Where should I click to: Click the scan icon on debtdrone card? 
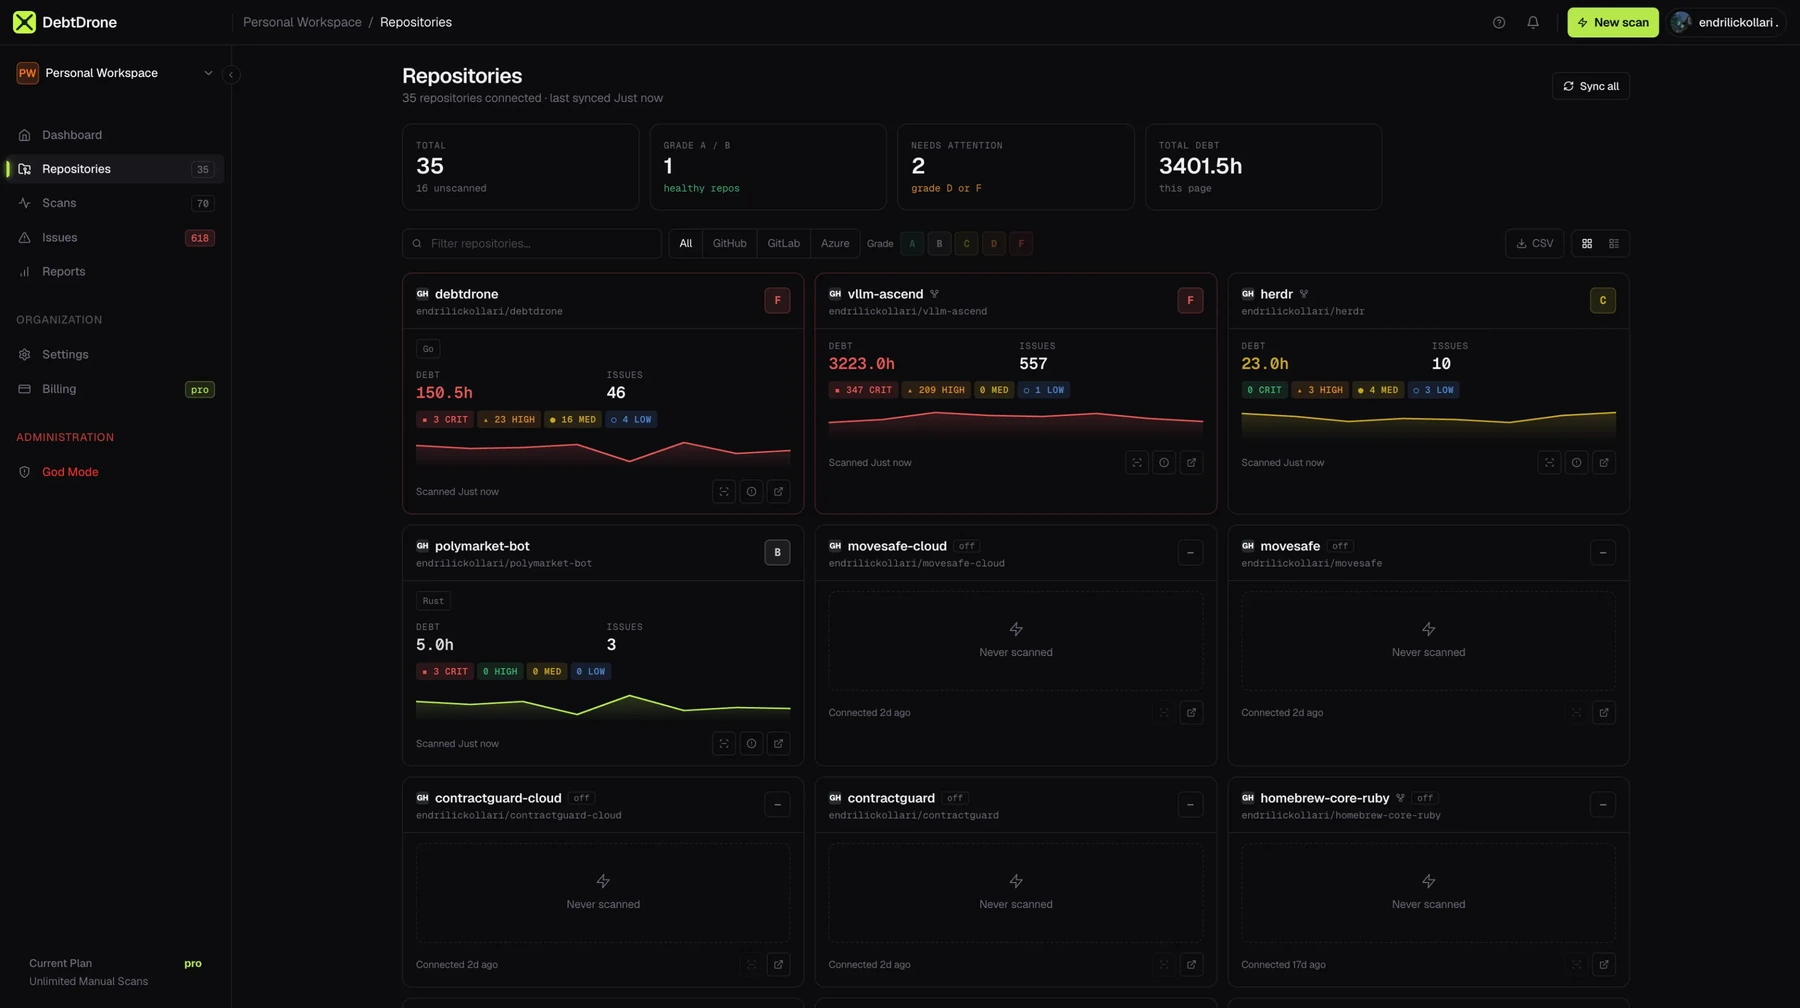pos(724,492)
